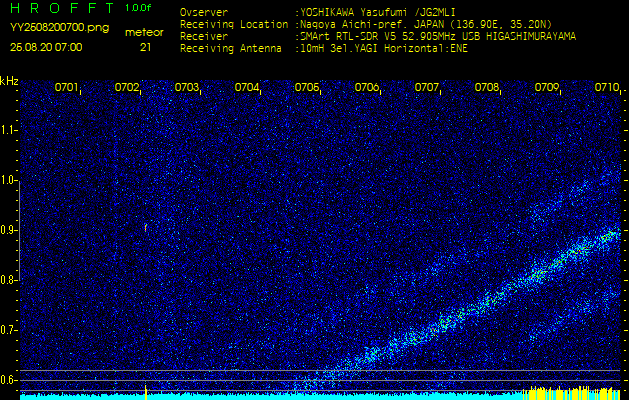Click the 0.7 frequency axis label

point(8,330)
